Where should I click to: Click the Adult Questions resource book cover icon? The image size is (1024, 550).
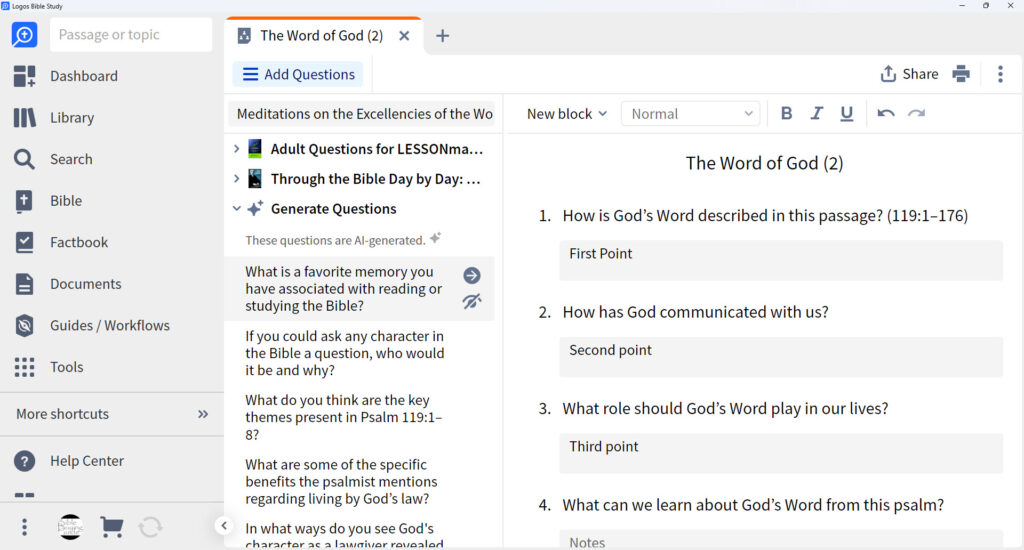click(255, 149)
